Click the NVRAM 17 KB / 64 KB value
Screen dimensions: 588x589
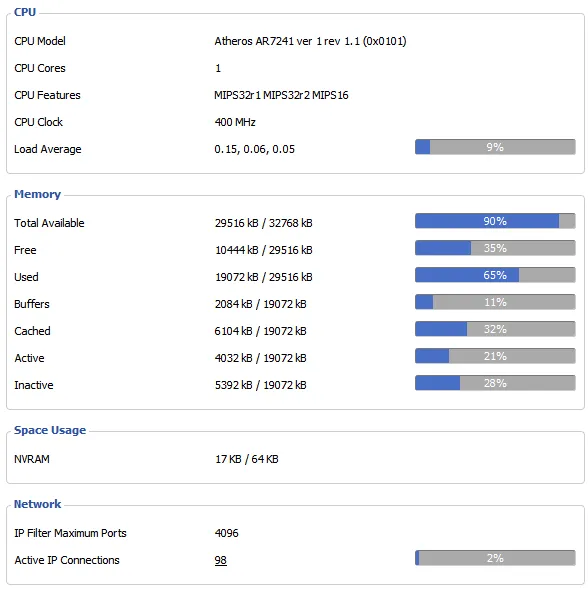pos(246,459)
